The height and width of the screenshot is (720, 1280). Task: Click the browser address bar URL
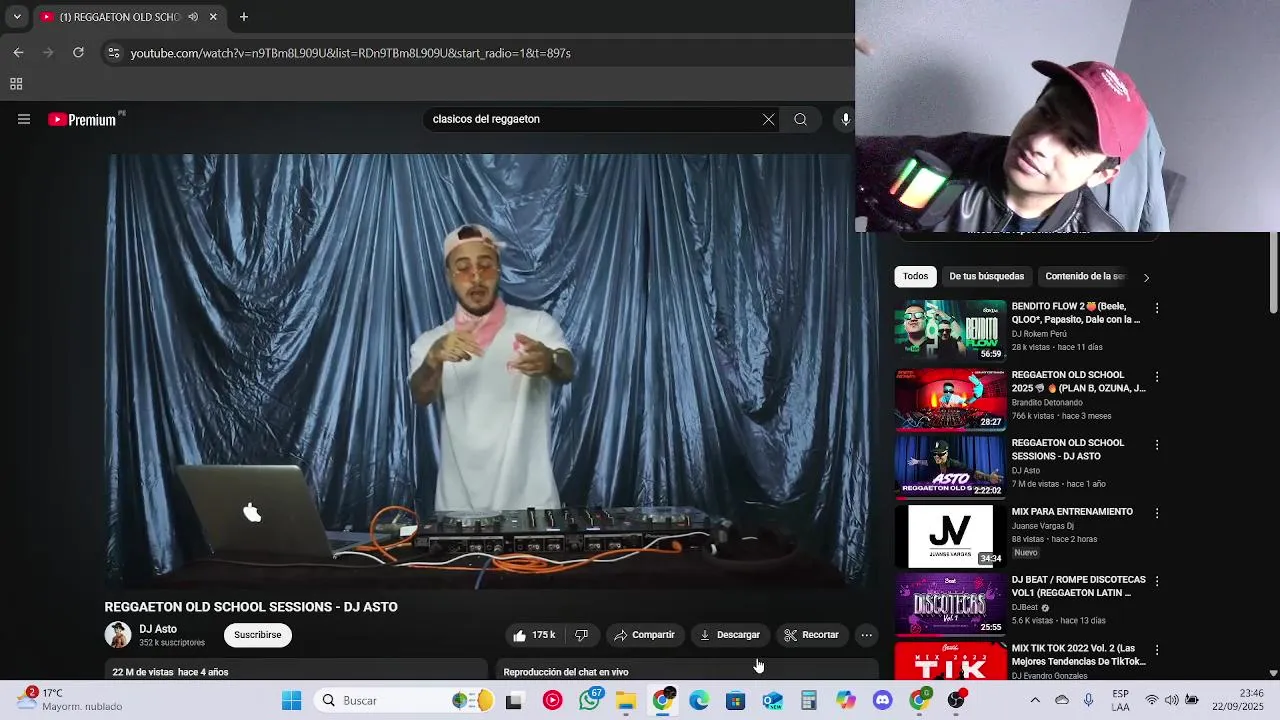pos(350,53)
